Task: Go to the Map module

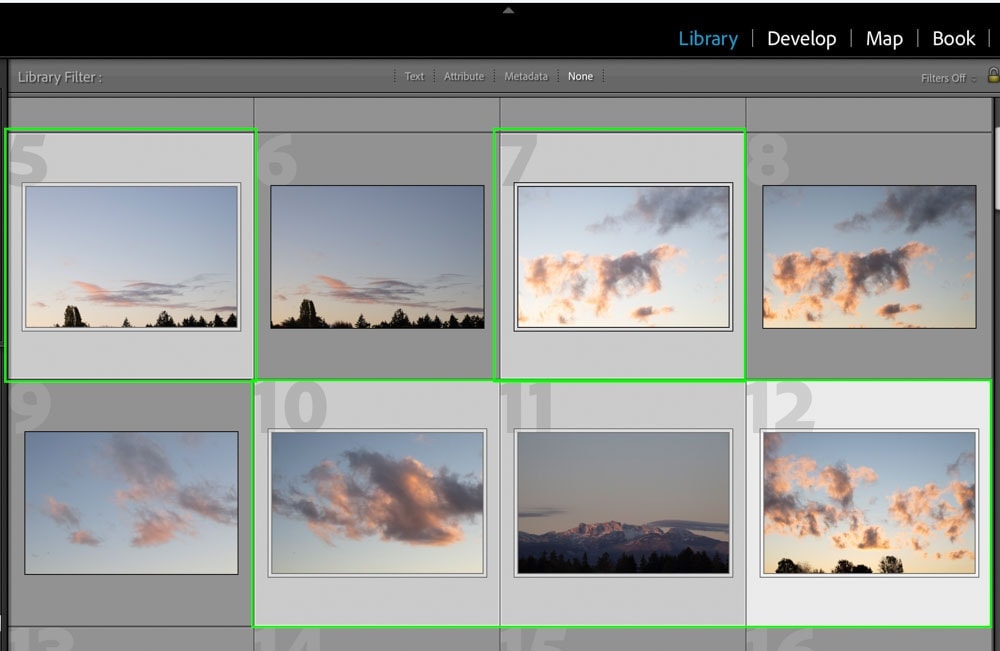Action: click(x=884, y=38)
